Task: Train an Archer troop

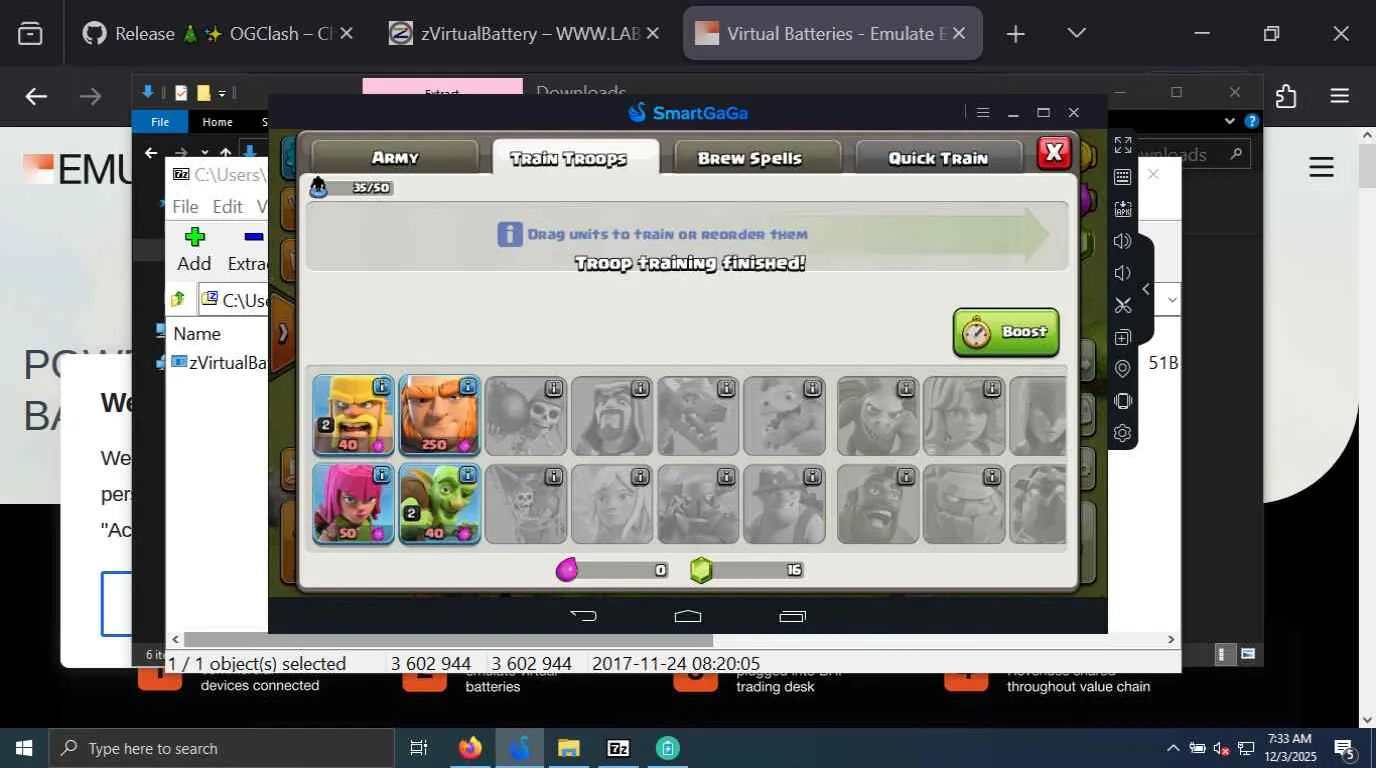Action: [x=354, y=503]
